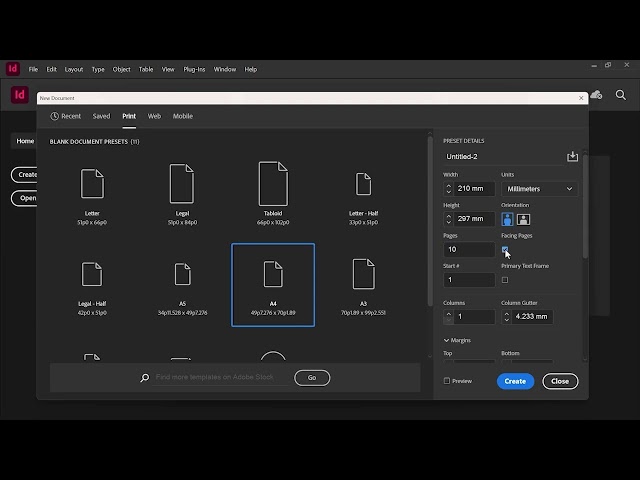Open the Object menu
This screenshot has height=480, width=640.
pos(122,69)
